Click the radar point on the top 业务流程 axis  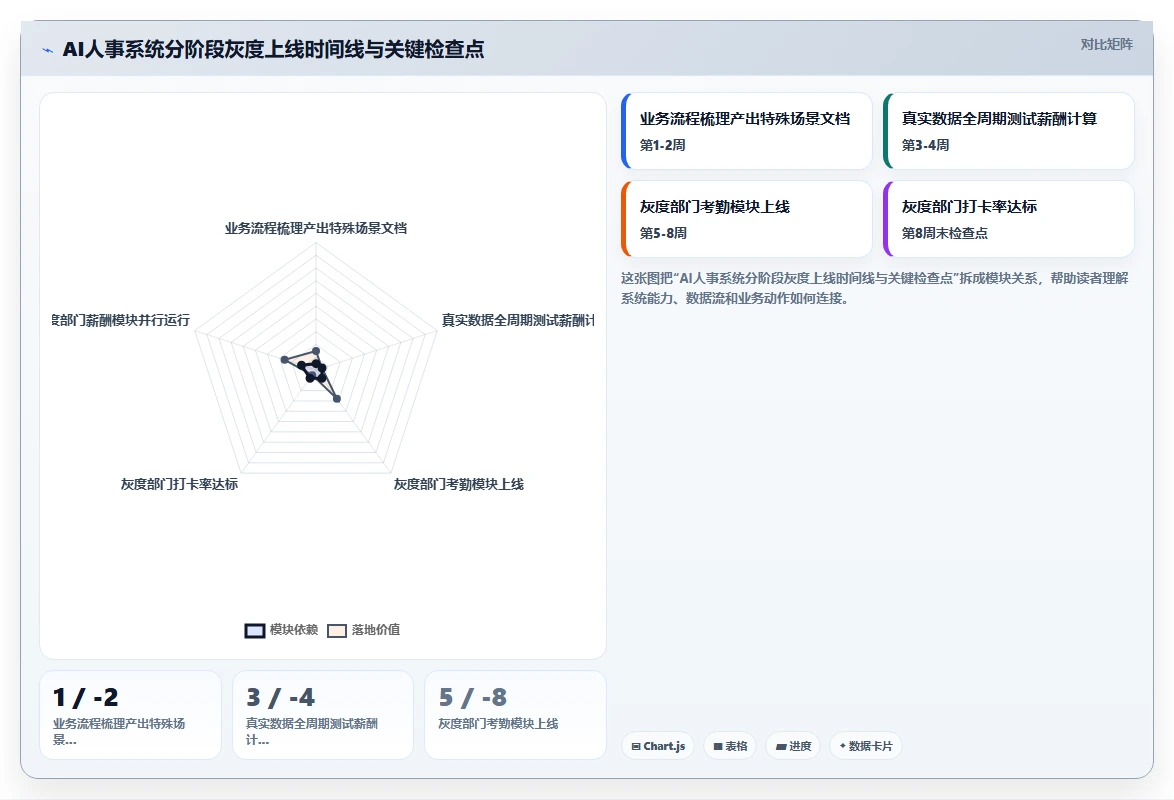coord(316,351)
